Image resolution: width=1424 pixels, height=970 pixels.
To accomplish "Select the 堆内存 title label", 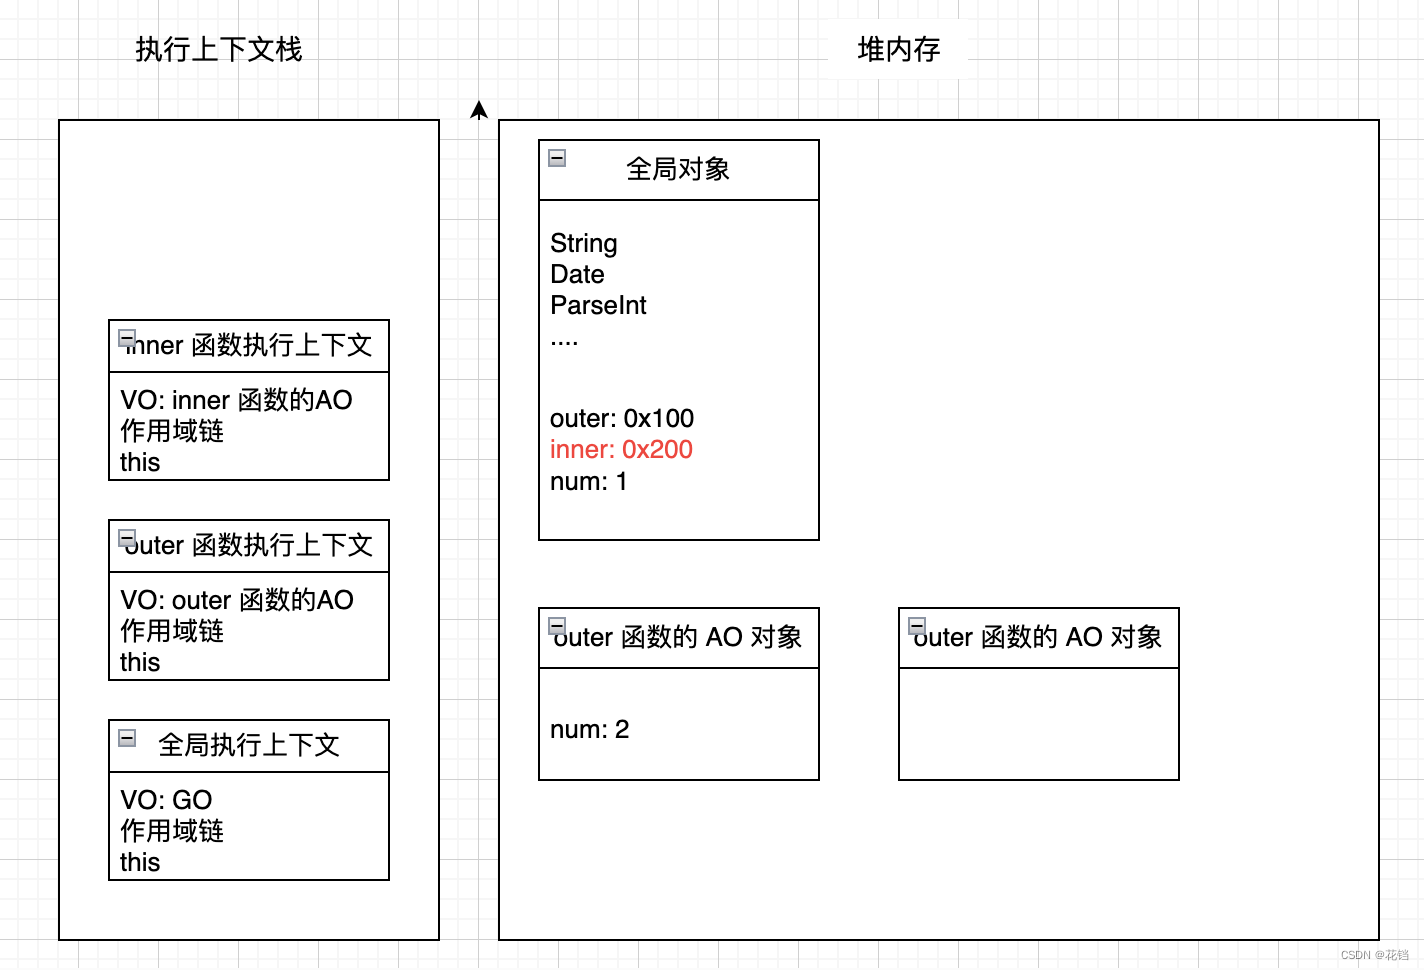I will (x=899, y=49).
